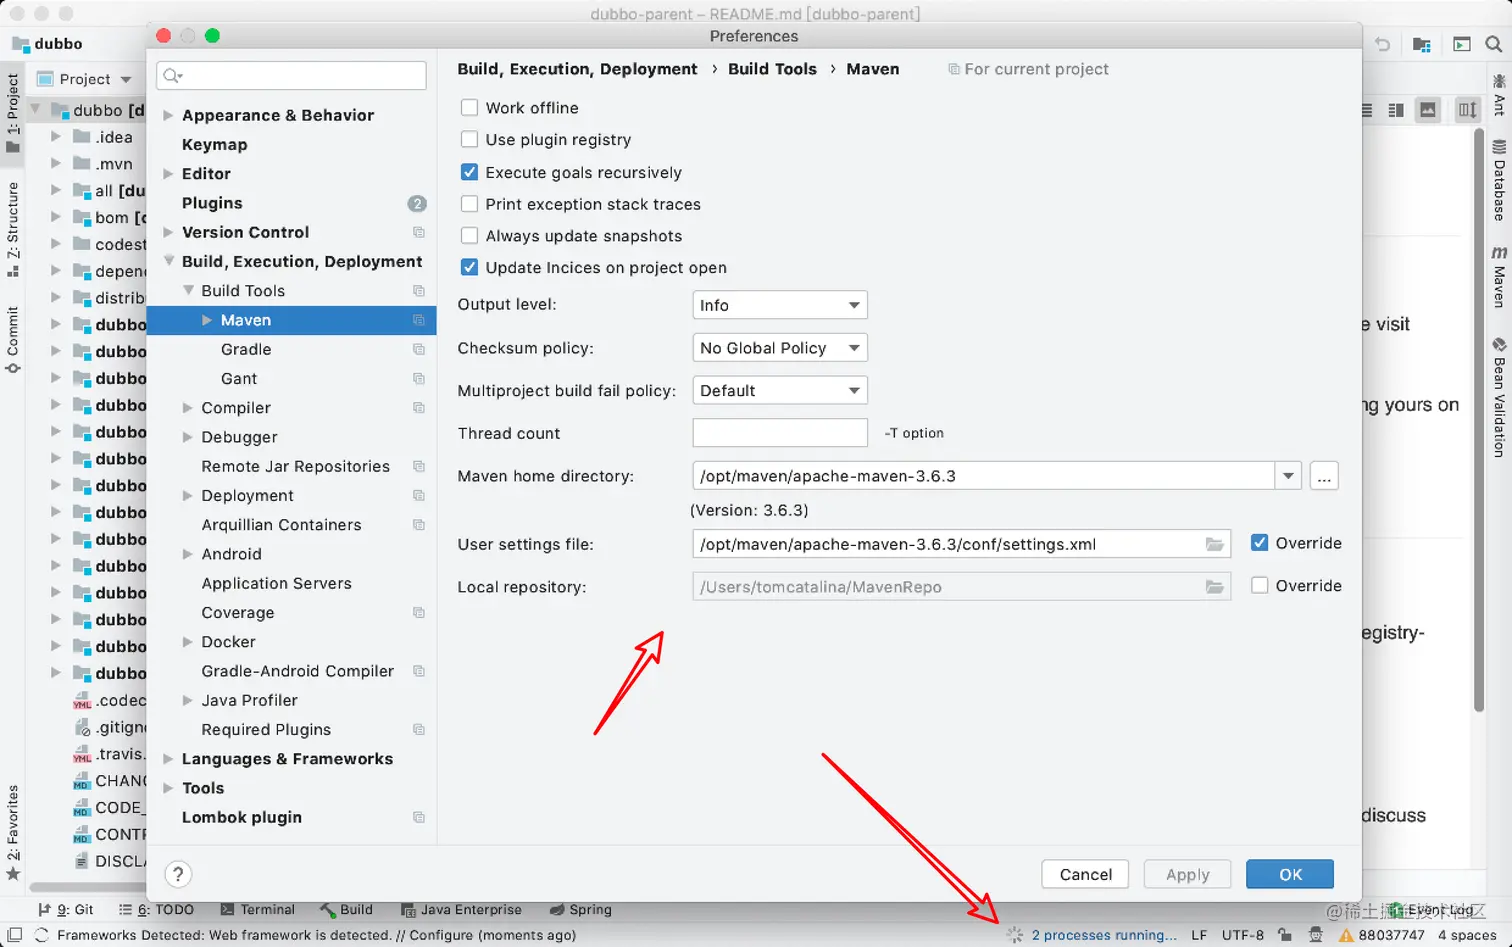Toggle Use plugin registry checkbox
1512x947 pixels.
click(x=469, y=140)
